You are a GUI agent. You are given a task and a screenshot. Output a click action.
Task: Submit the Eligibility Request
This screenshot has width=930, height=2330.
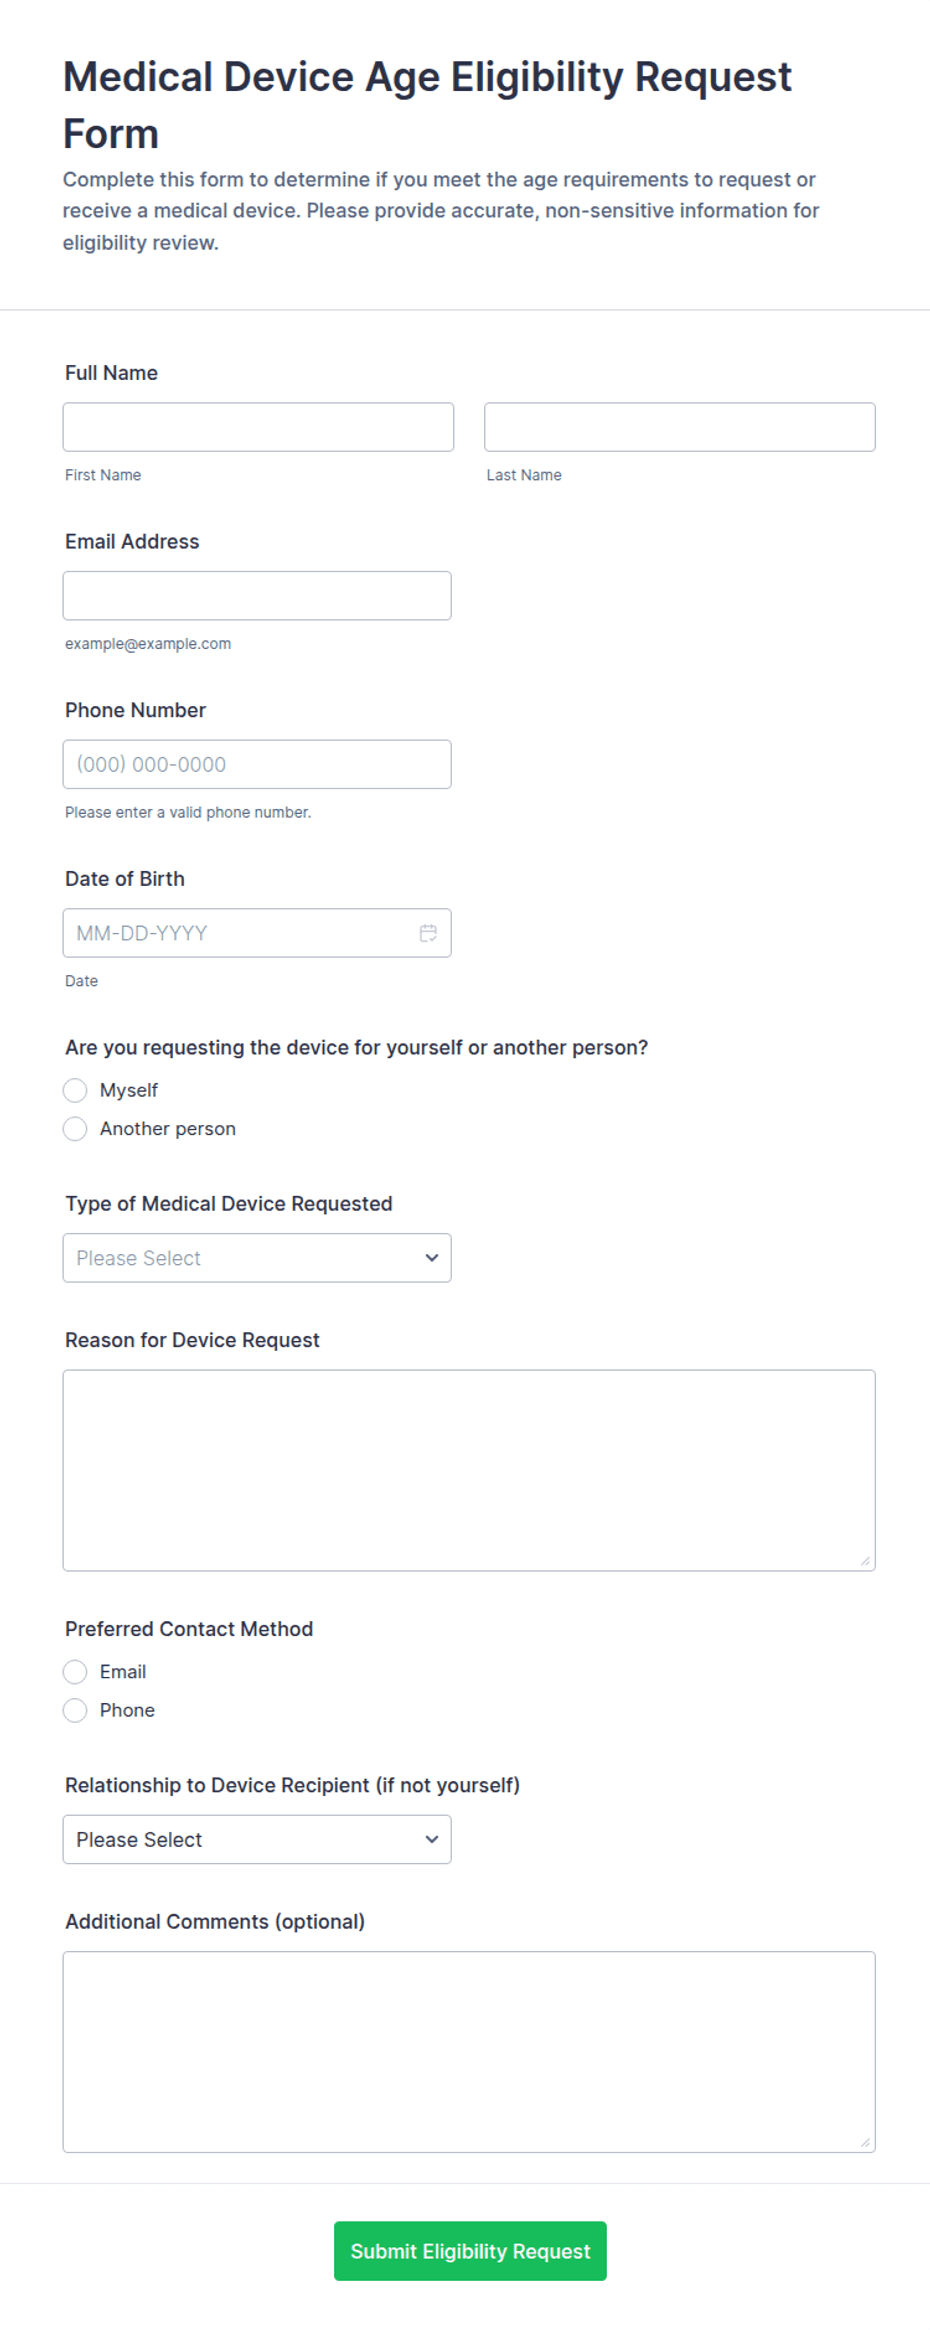tap(470, 2251)
